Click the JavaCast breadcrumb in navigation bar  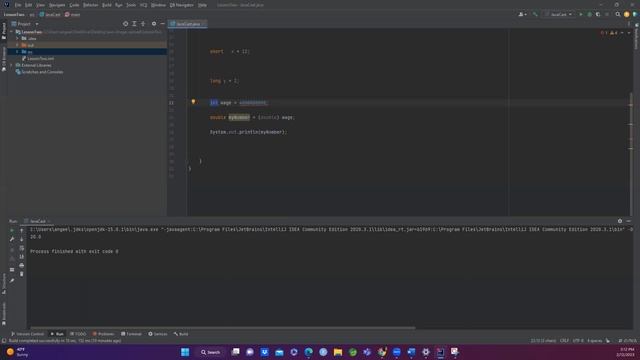(x=50, y=15)
